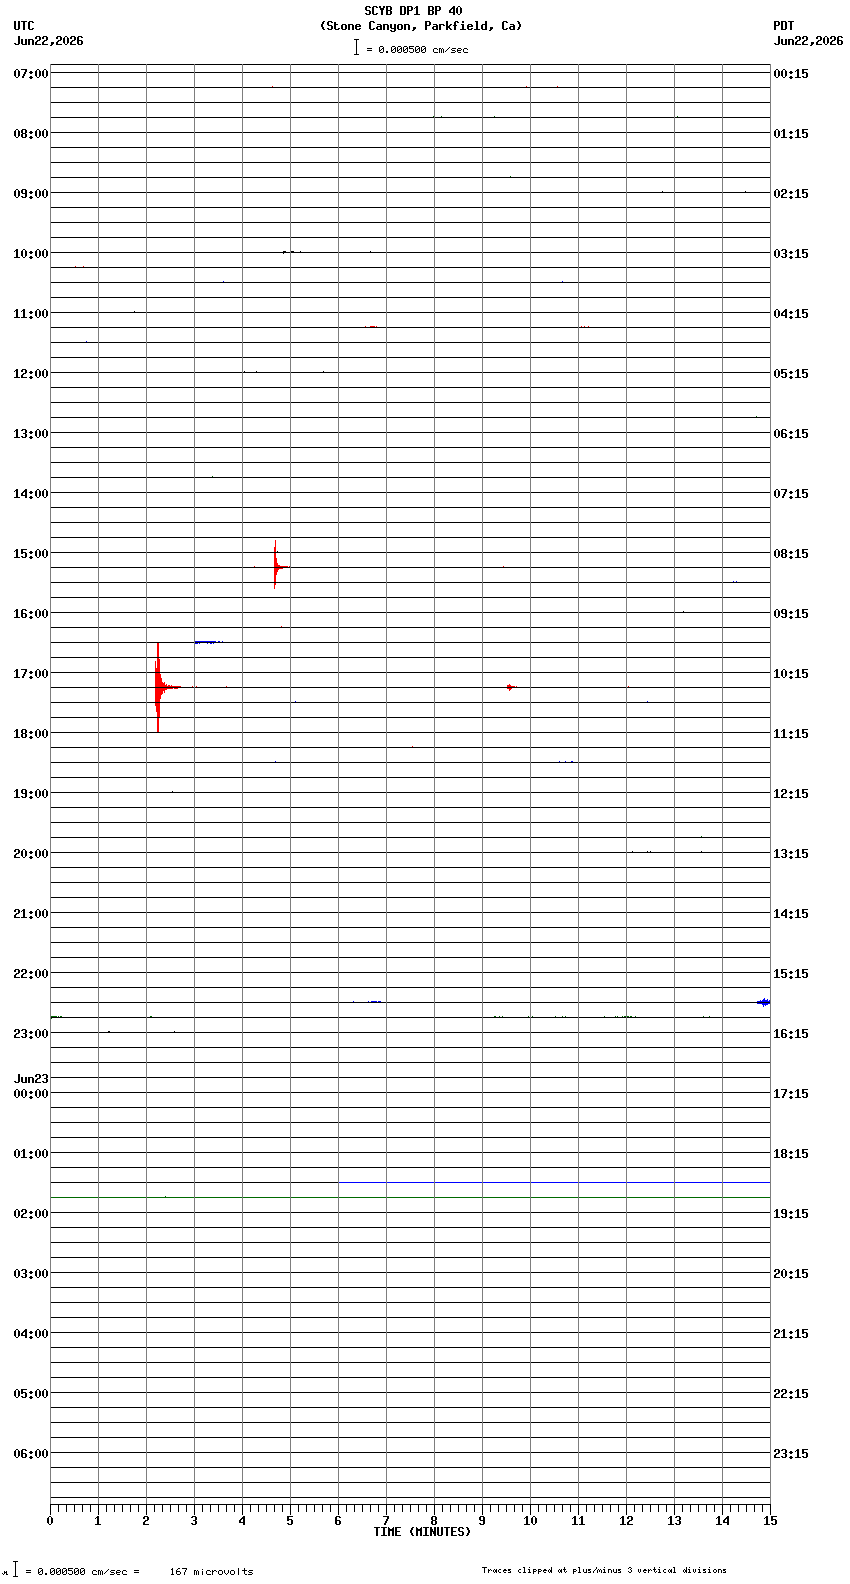Viewport: 850px width, 1584px height.
Task: Click the 'Jun23' date change label
Action: point(31,1079)
